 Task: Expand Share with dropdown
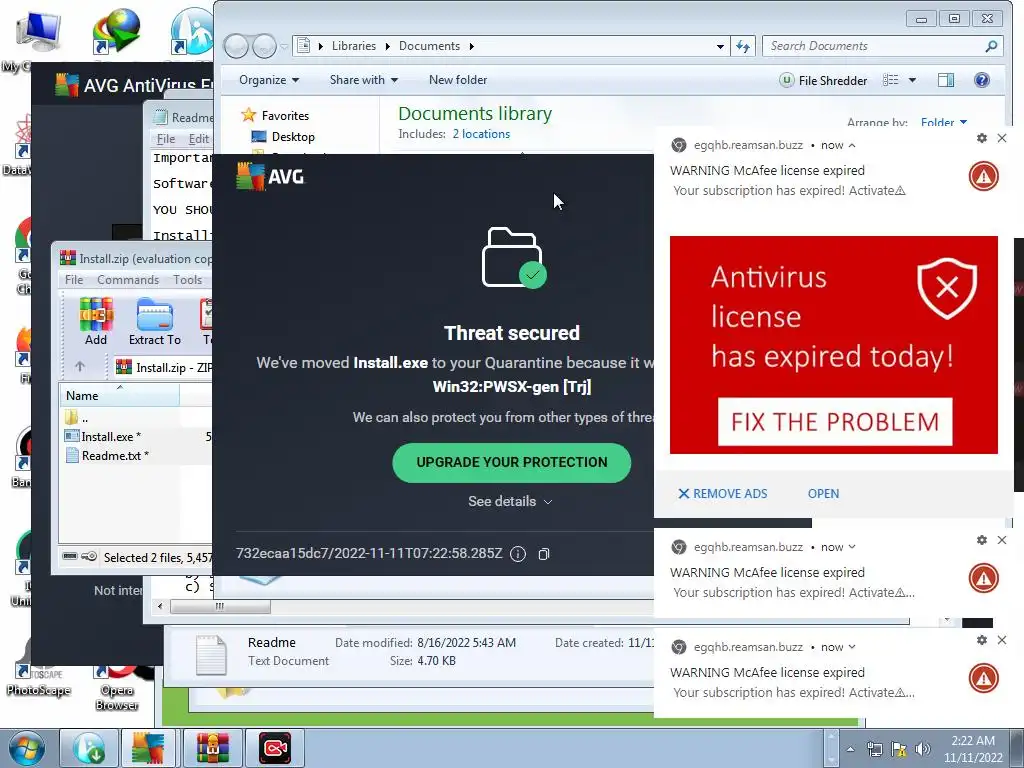364,80
